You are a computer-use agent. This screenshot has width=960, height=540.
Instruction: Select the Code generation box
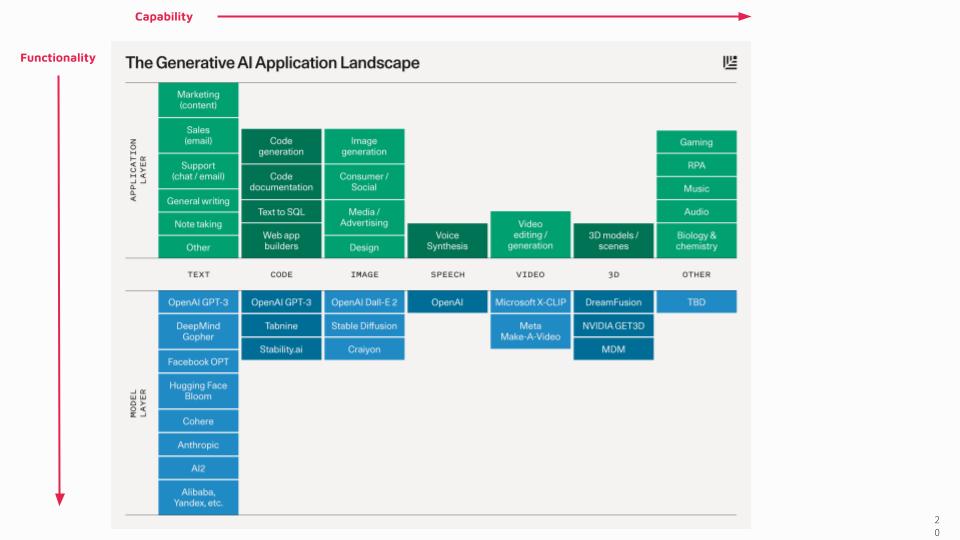click(281, 146)
